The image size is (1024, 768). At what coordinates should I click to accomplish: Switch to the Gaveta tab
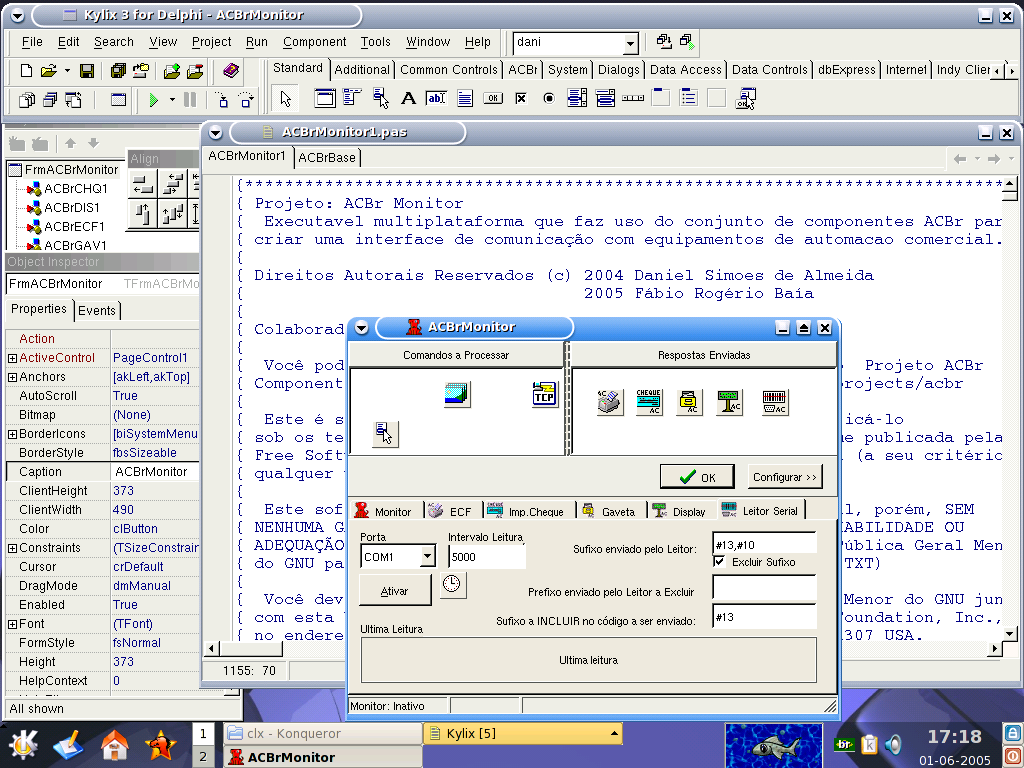(609, 511)
